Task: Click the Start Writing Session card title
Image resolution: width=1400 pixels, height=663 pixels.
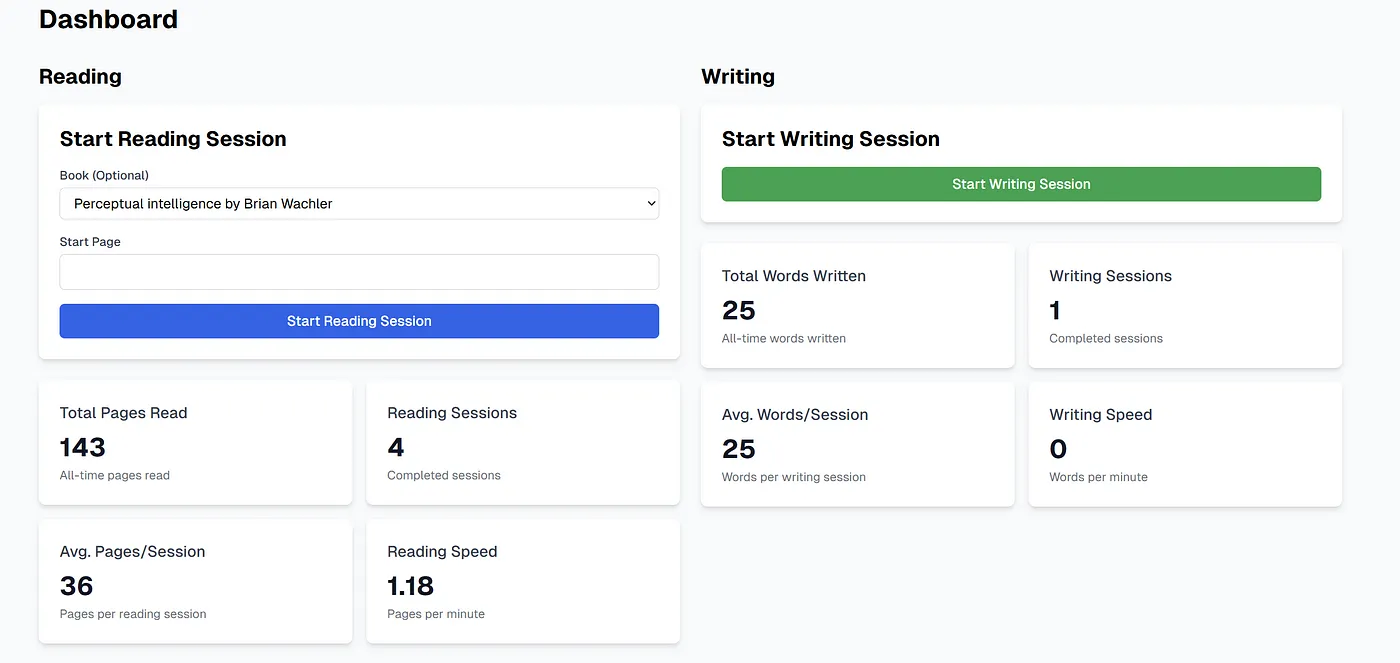Action: coord(831,139)
